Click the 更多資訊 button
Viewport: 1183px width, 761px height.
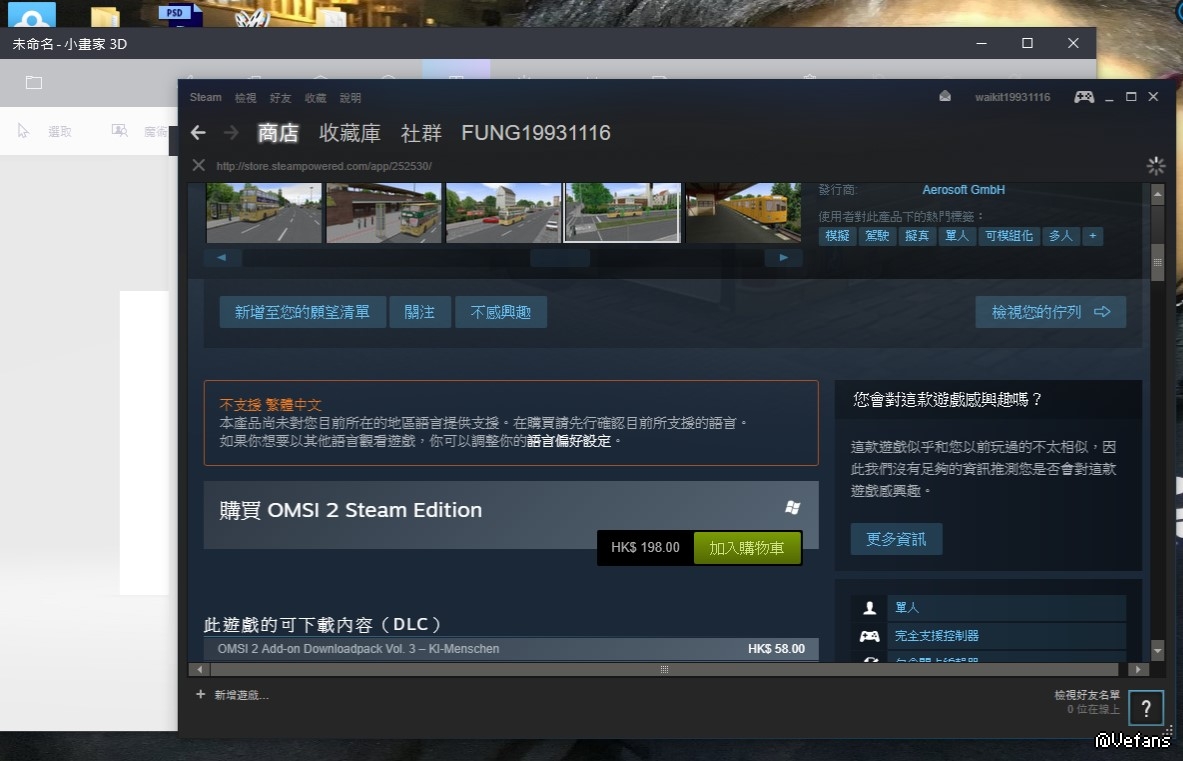click(896, 539)
